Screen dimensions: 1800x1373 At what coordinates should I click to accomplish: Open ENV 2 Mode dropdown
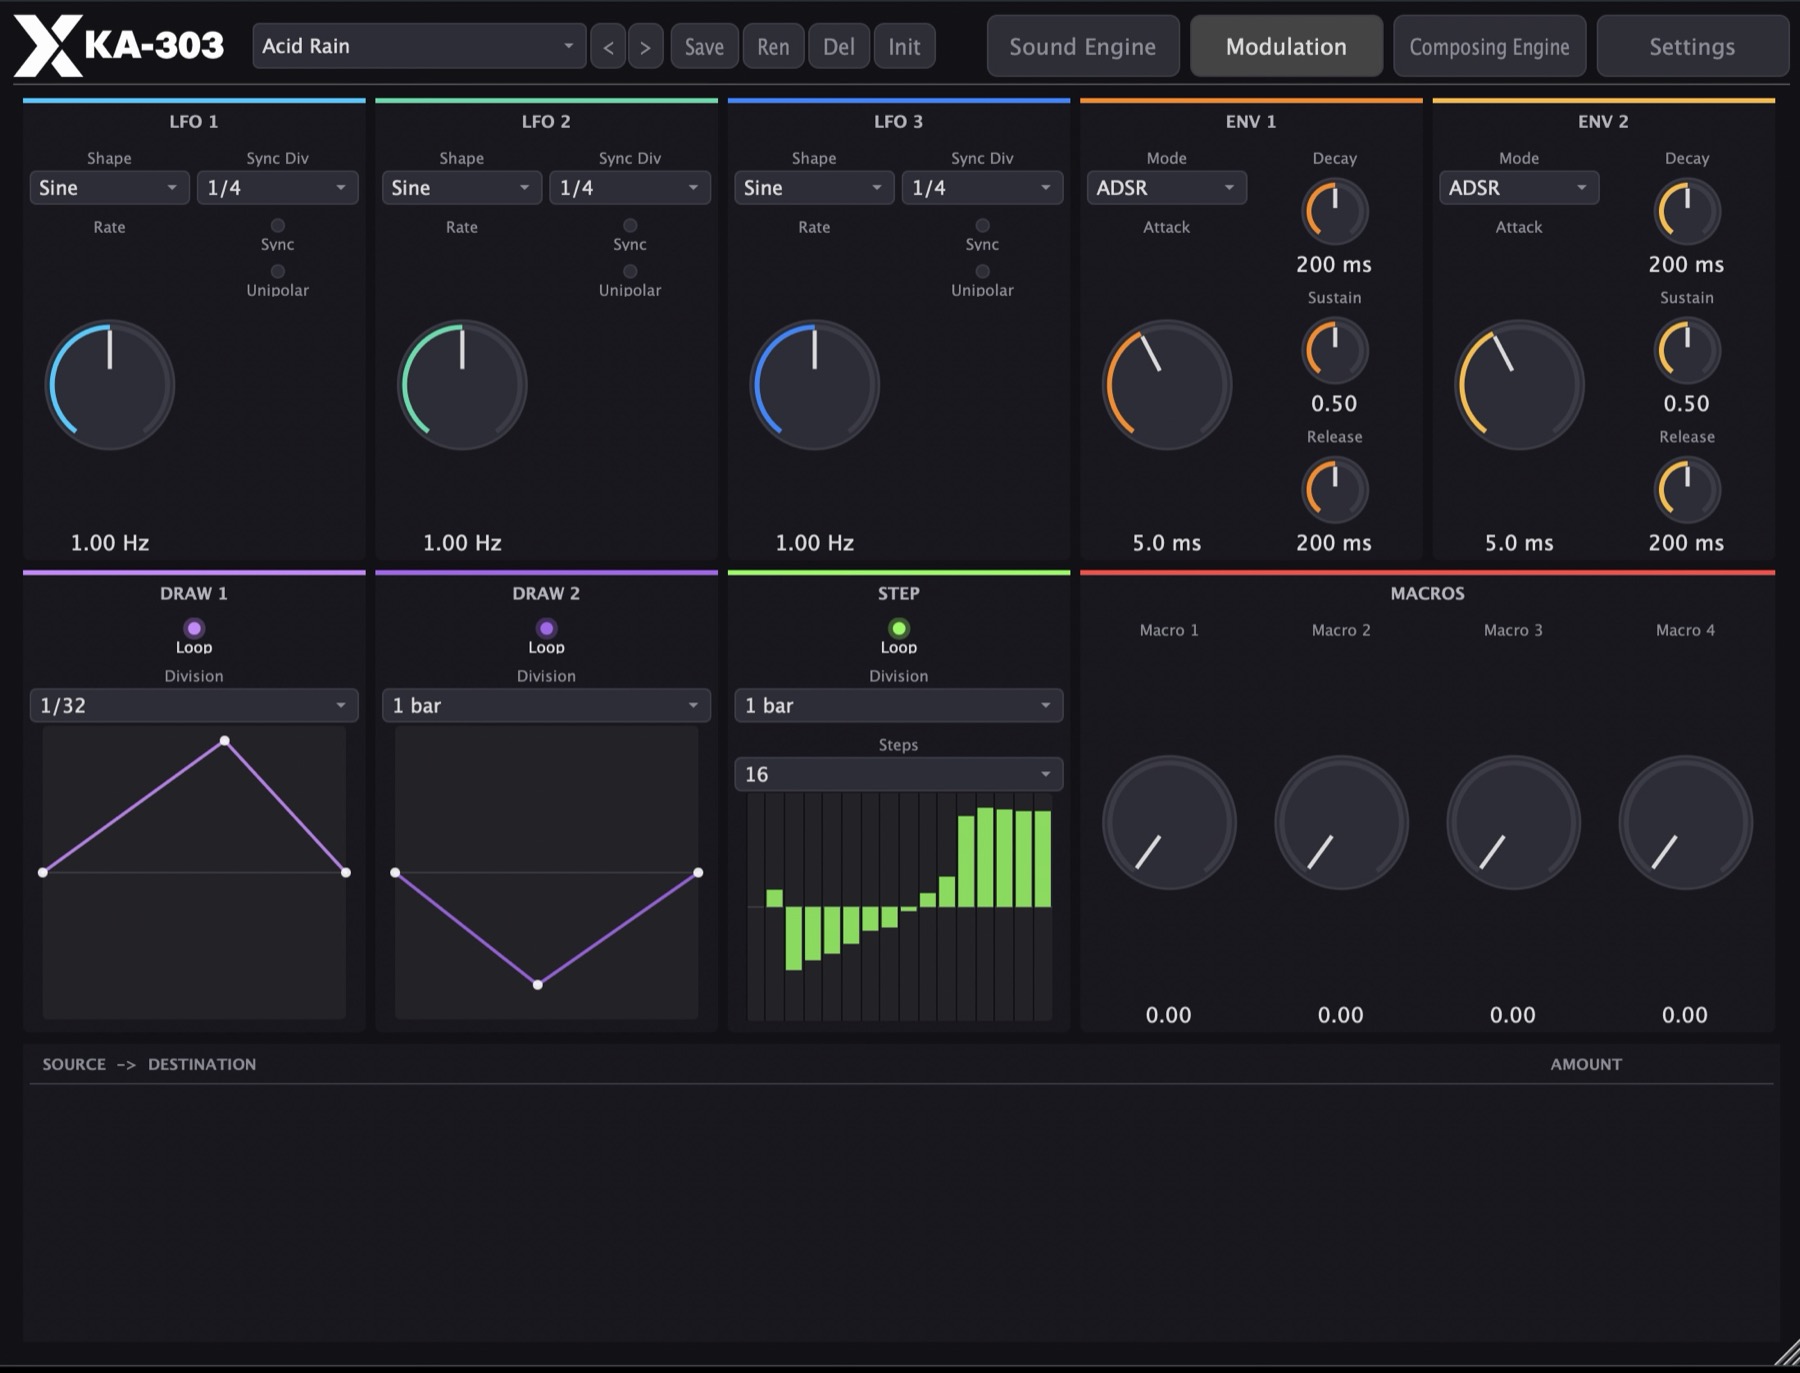point(1518,187)
